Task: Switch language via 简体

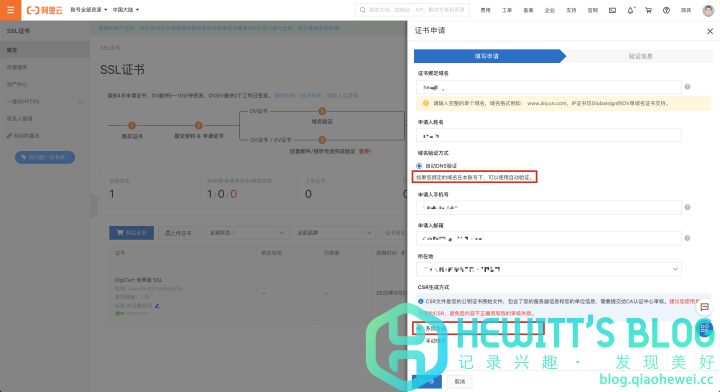Action: pos(686,10)
